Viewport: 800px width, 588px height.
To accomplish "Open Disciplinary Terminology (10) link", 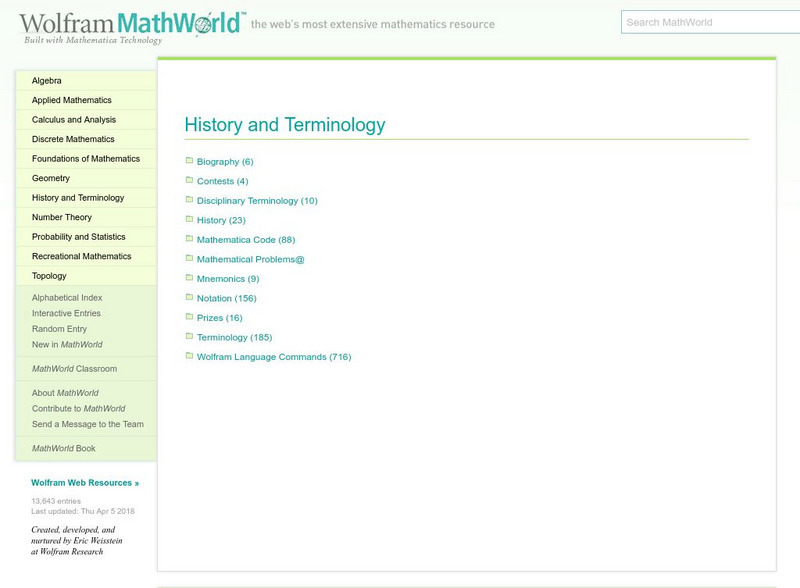I will (x=257, y=201).
